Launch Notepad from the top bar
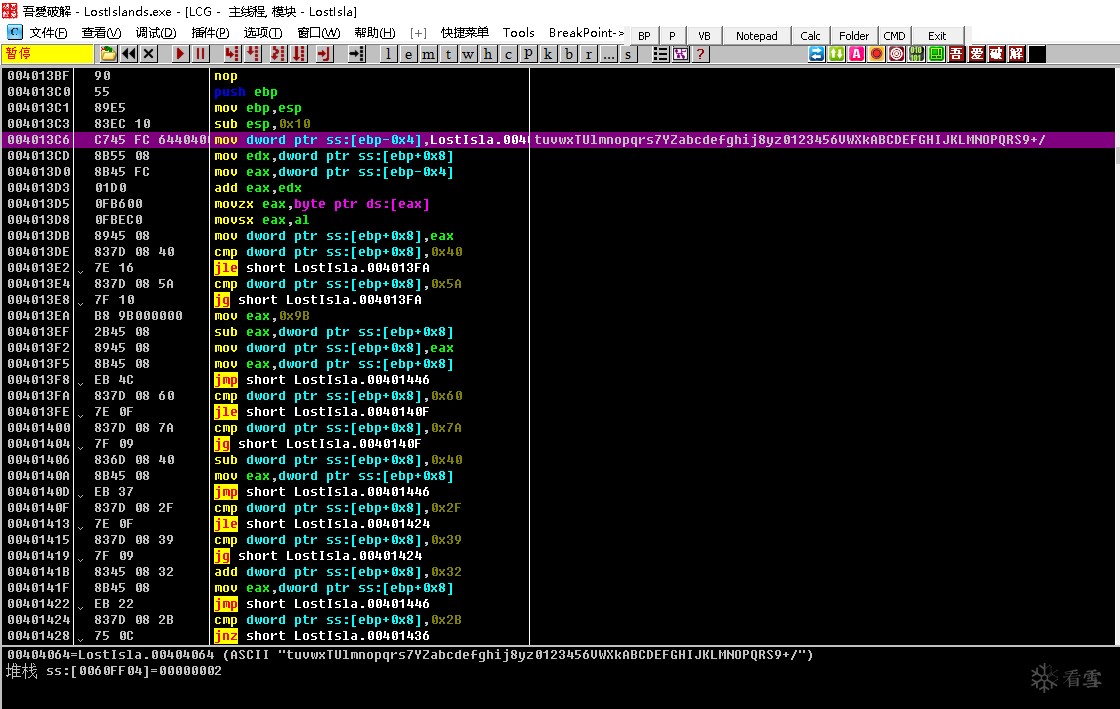This screenshot has width=1120, height=709. [756, 36]
